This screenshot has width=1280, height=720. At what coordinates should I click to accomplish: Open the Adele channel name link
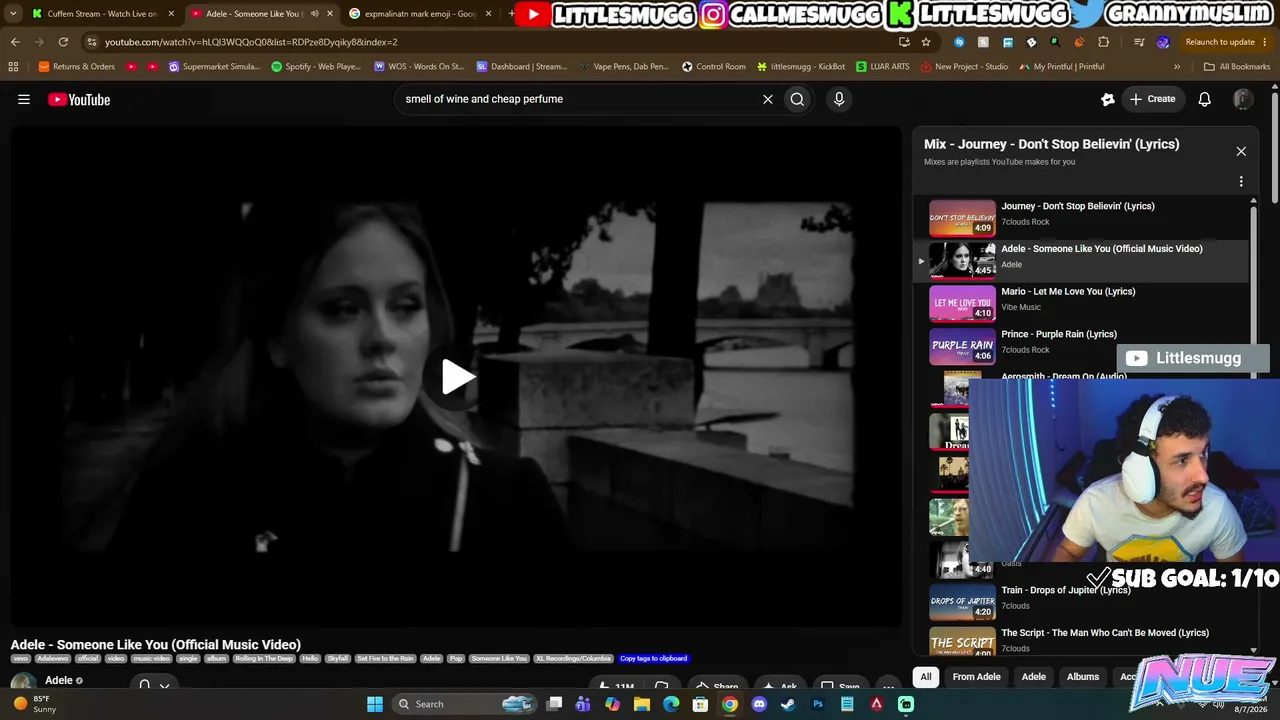[59, 681]
